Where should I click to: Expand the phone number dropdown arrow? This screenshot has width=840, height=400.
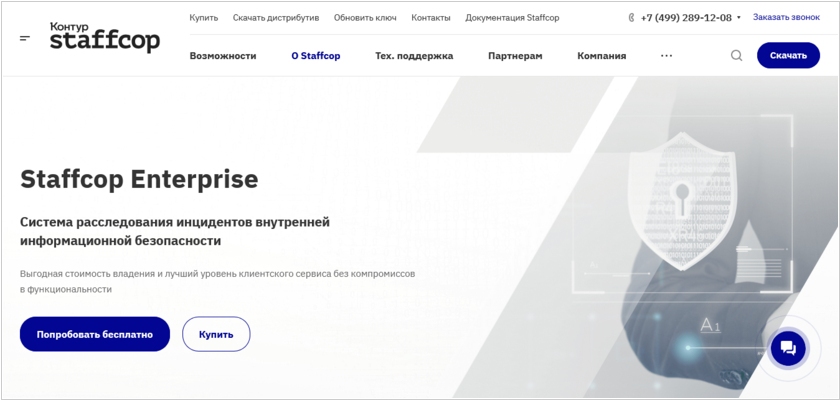coord(739,18)
